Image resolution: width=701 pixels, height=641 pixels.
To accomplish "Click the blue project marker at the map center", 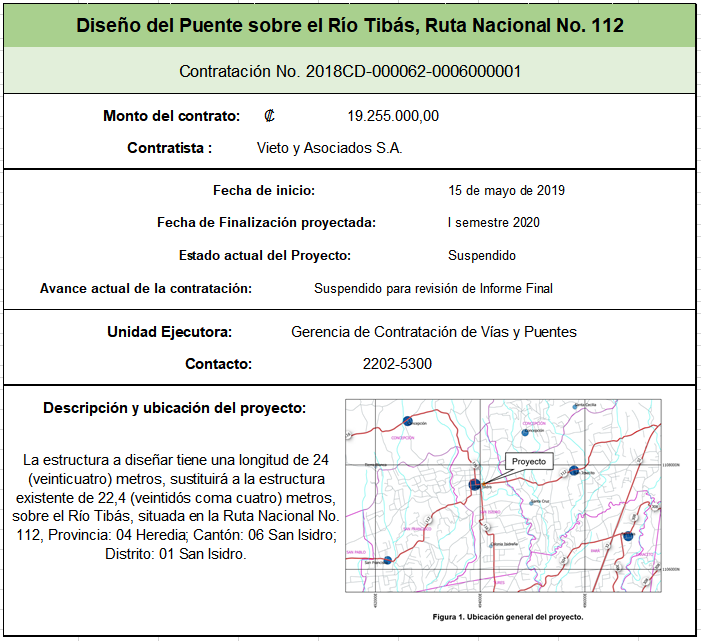I will pos(474,484).
